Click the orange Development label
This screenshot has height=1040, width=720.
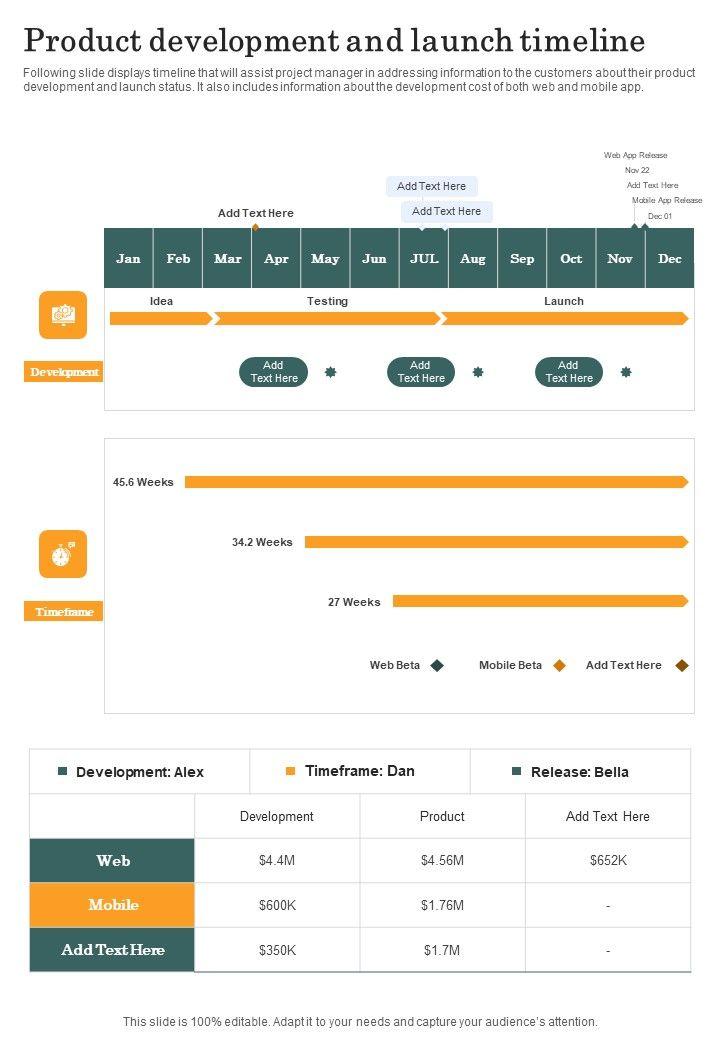[x=64, y=371]
